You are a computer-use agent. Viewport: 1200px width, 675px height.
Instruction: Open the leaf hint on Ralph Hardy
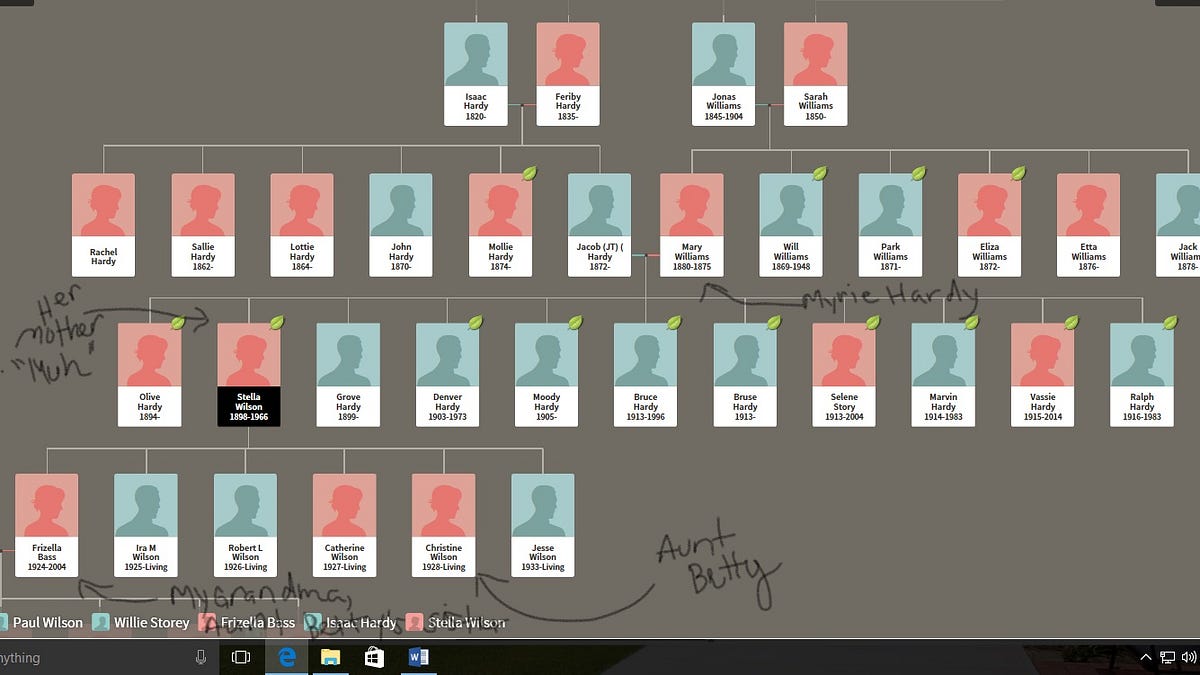1170,323
